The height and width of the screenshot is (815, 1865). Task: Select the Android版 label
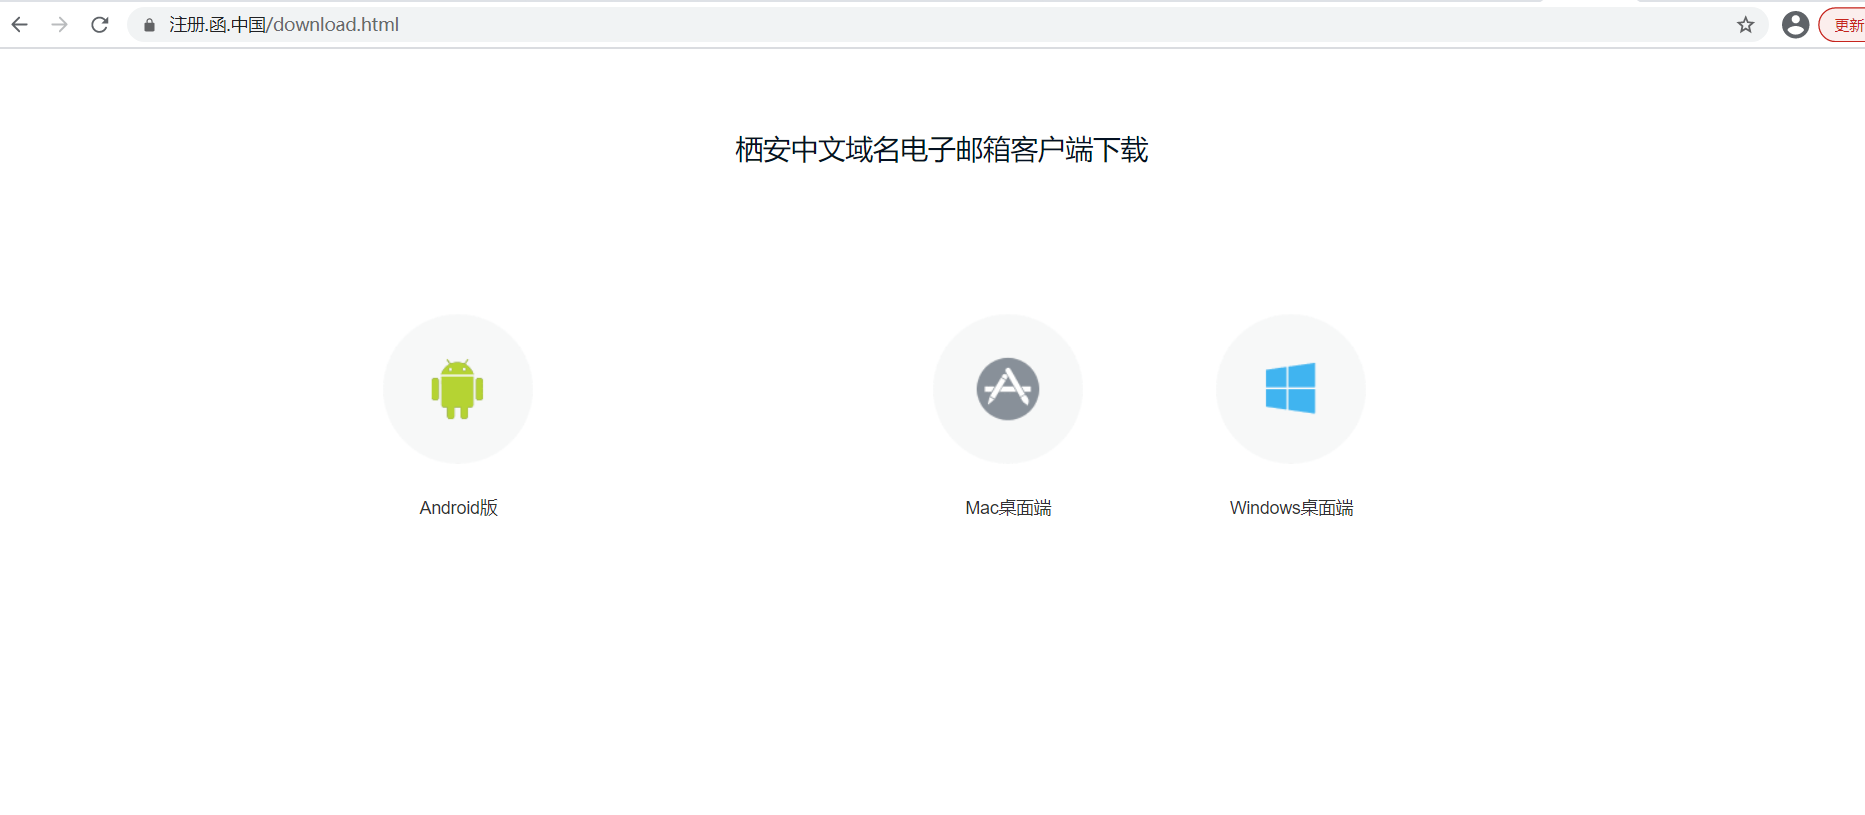tap(459, 508)
